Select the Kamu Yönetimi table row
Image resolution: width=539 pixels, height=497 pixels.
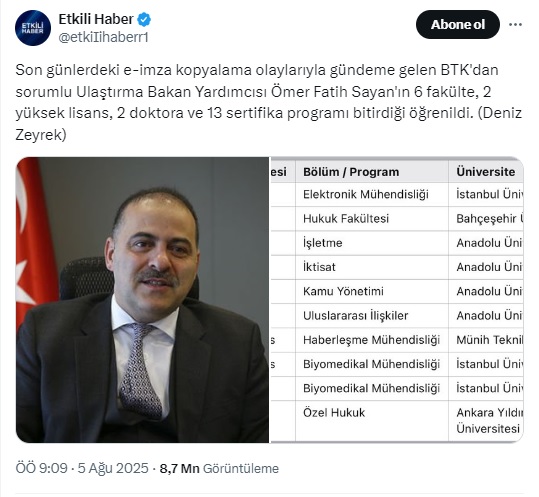397,291
